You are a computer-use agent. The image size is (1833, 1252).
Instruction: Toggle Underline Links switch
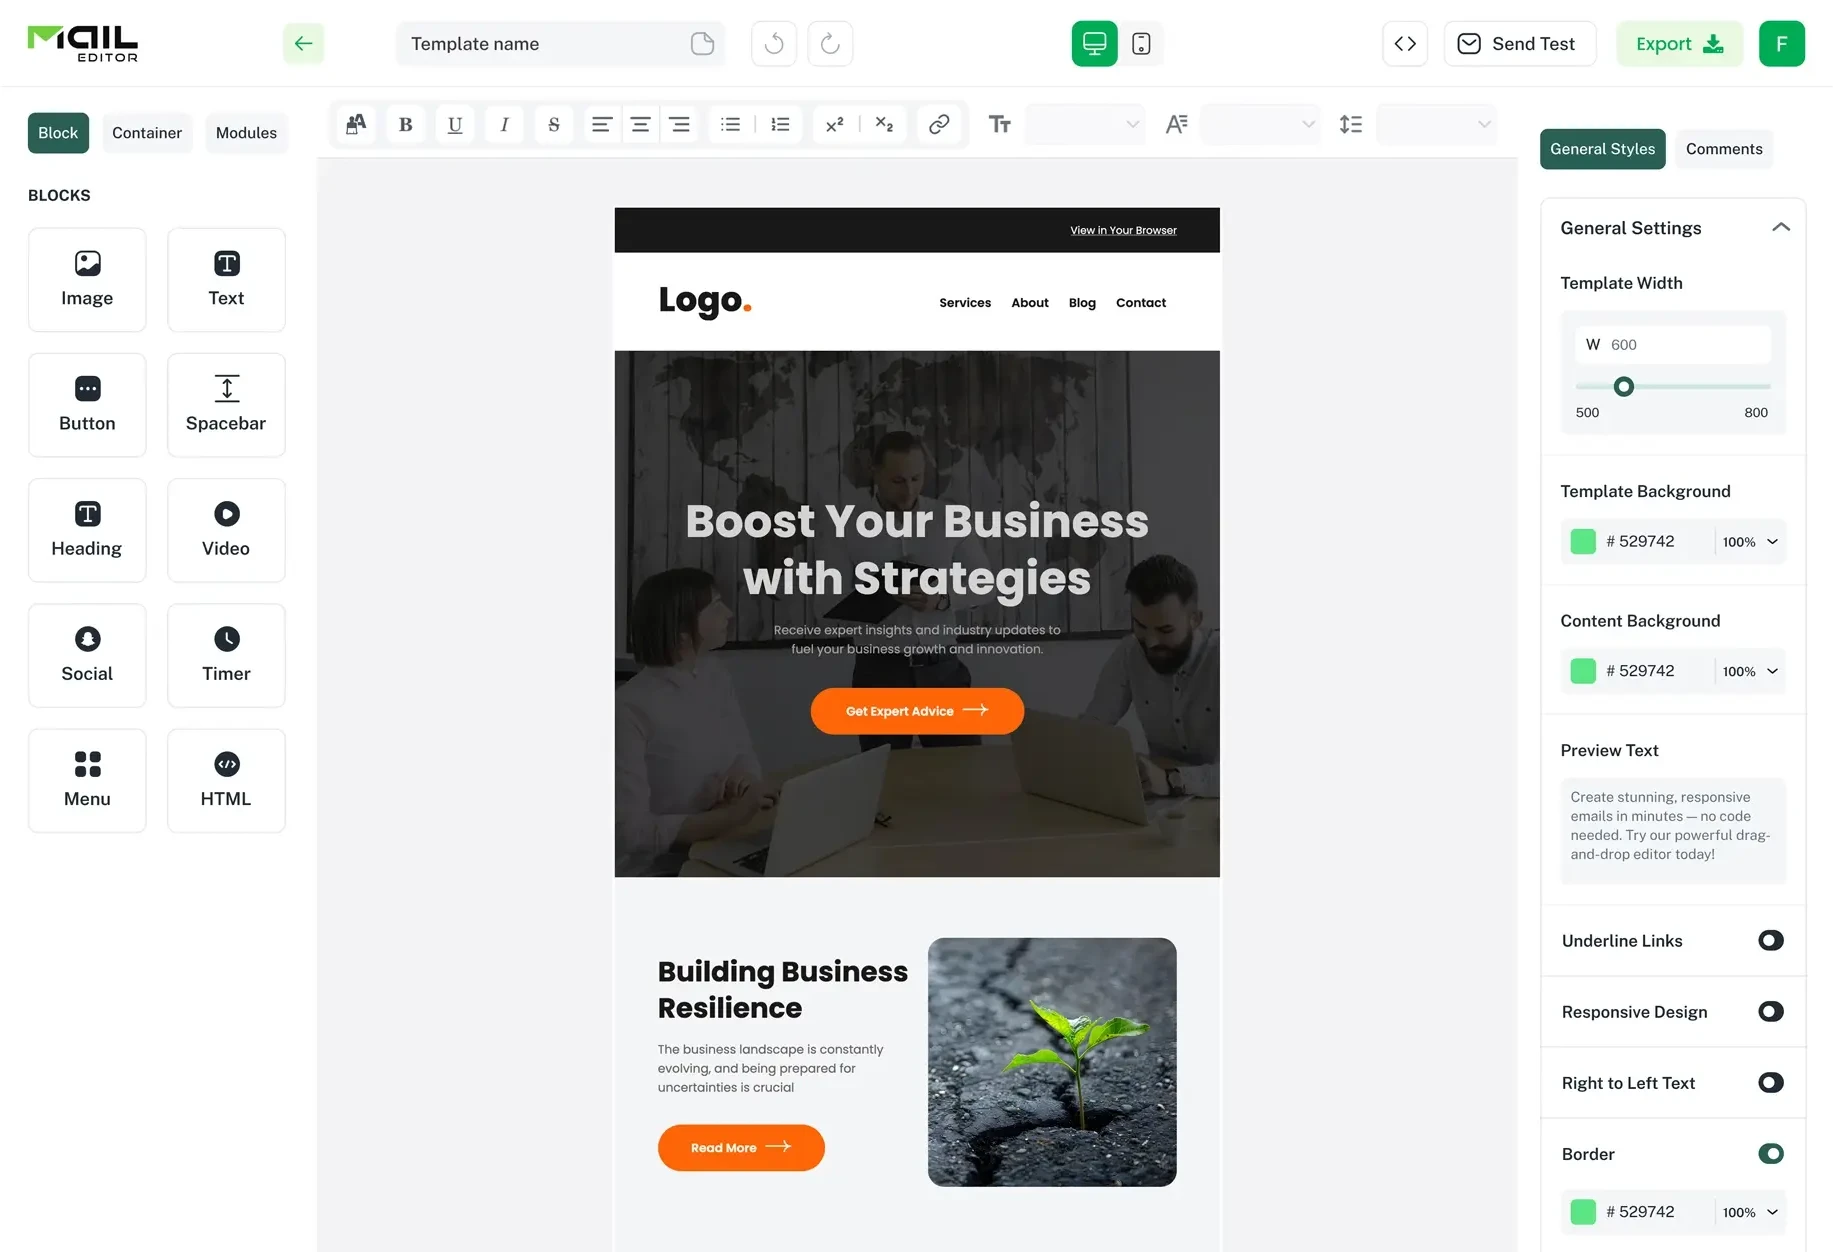point(1770,940)
